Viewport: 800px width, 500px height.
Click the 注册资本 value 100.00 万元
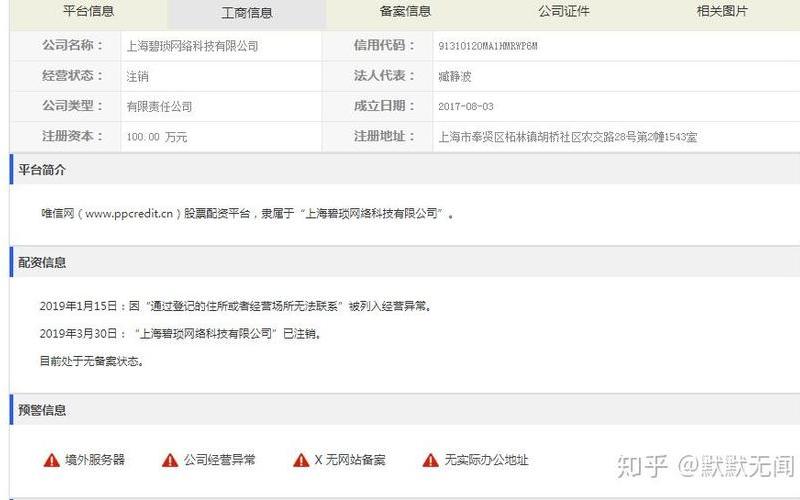(157, 137)
